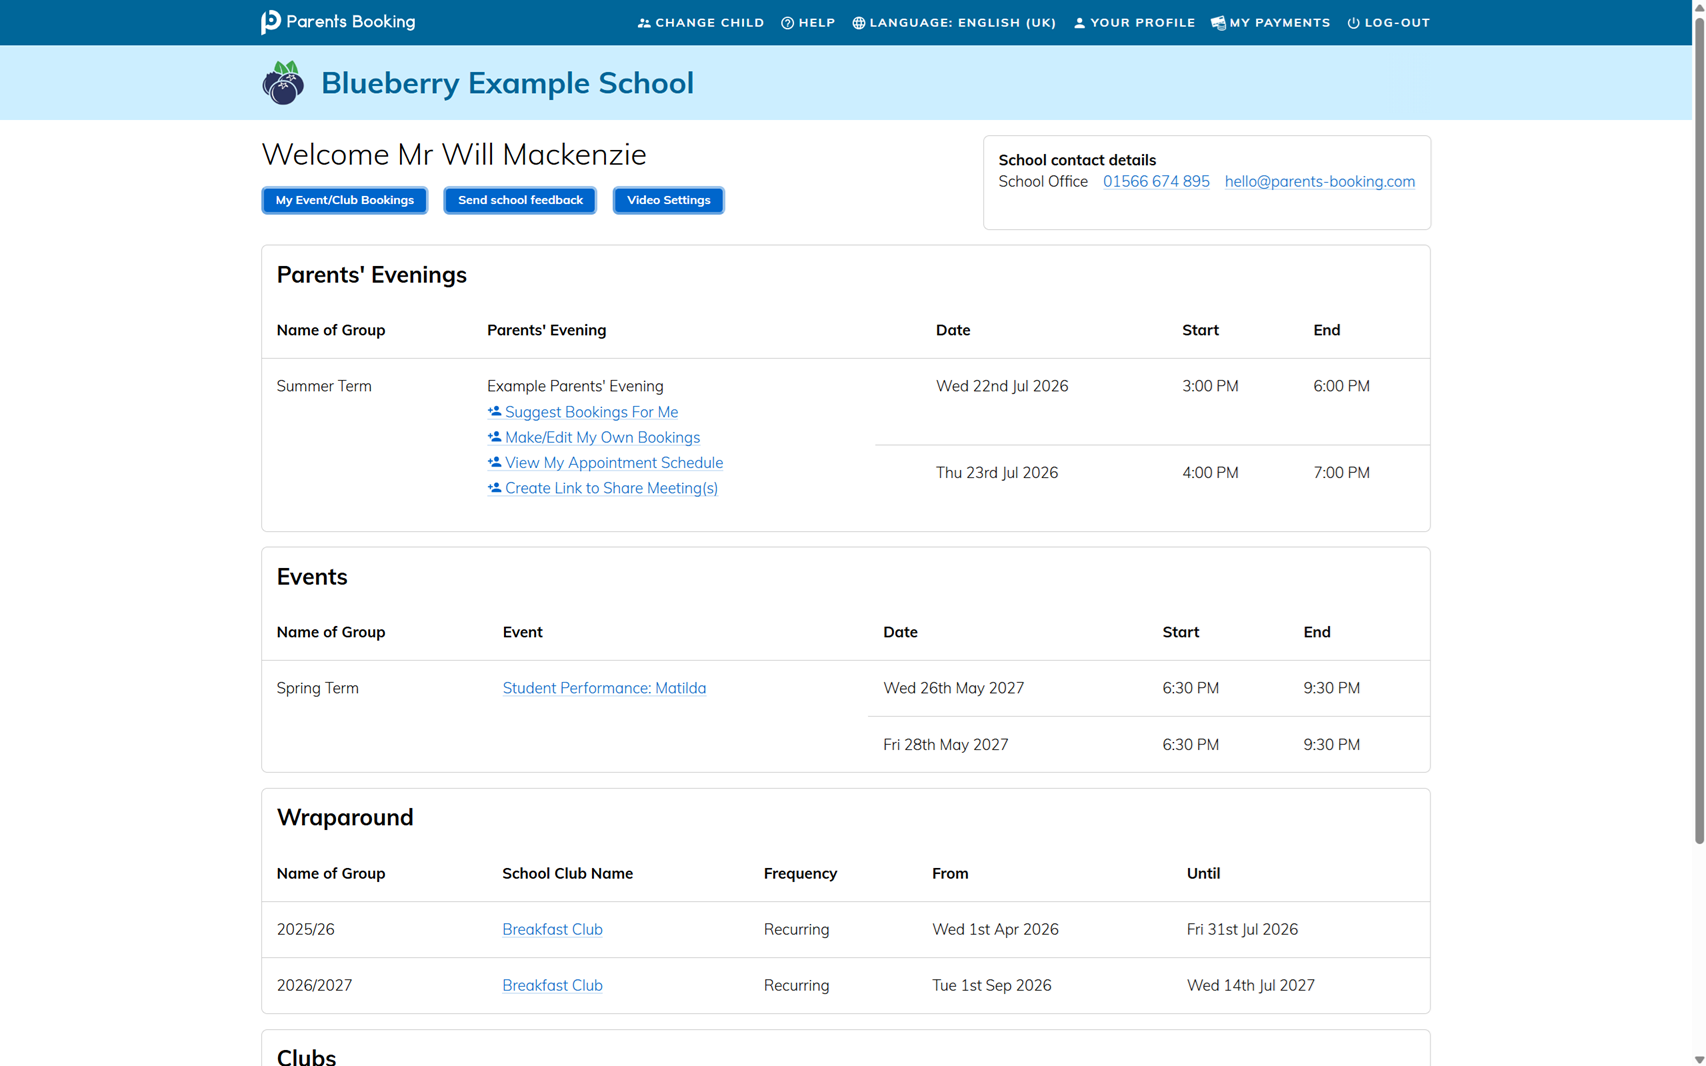Click the Summer Term group cell
Screen dimensions: 1706x1066
[324, 386]
